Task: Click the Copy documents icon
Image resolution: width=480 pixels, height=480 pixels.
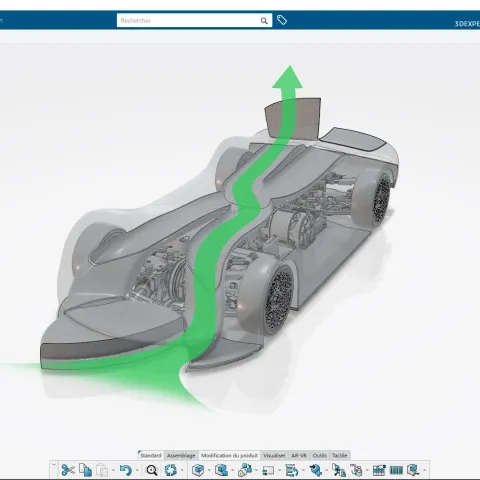Action: pos(86,470)
